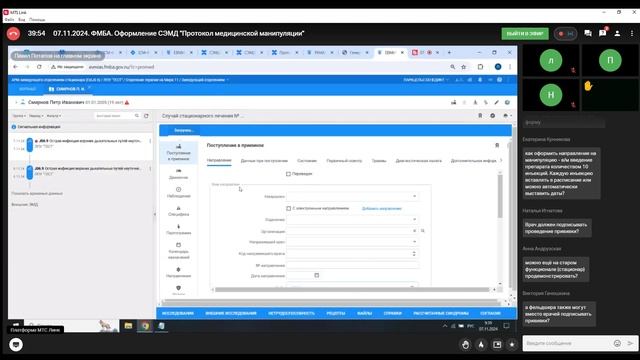Screen dimensions: 640x360
Task: Select participant avatar with letter Л
Action: (551, 60)
